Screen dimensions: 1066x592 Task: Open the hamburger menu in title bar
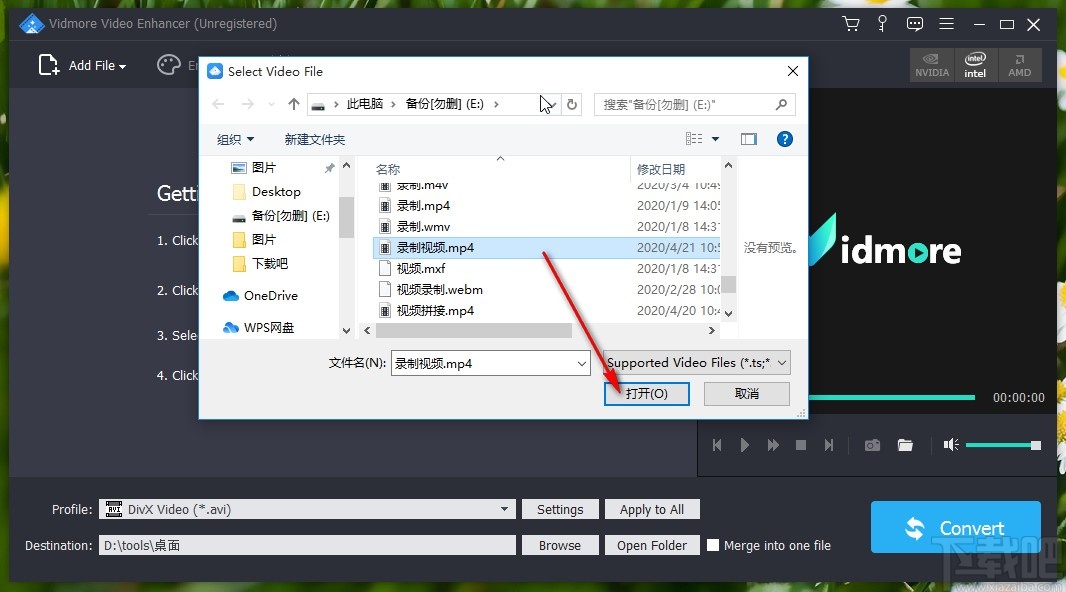(x=946, y=24)
